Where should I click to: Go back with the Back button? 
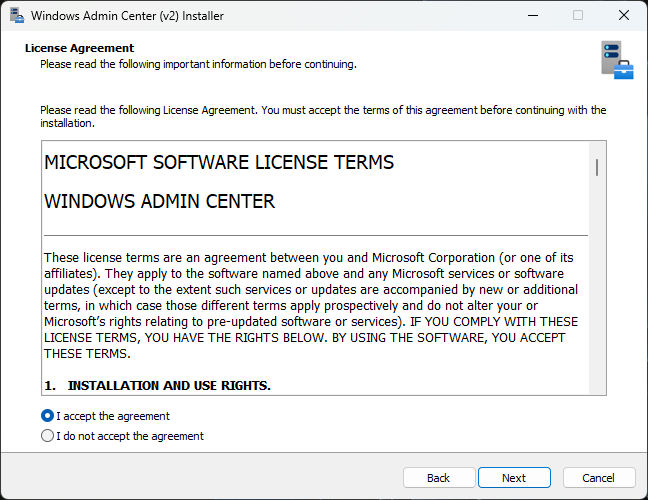439,478
